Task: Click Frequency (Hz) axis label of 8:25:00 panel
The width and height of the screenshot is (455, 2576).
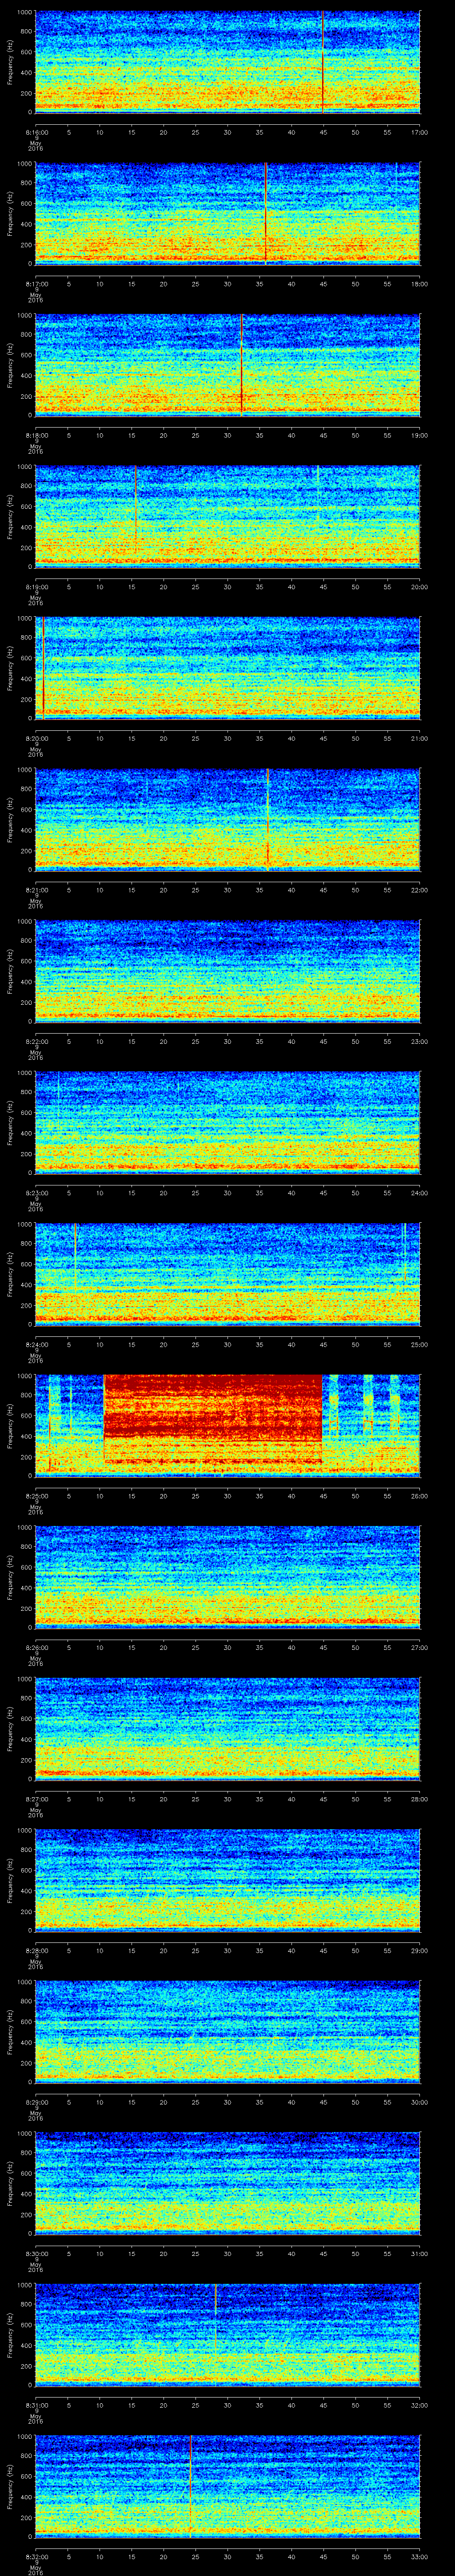Action: click(10, 1425)
